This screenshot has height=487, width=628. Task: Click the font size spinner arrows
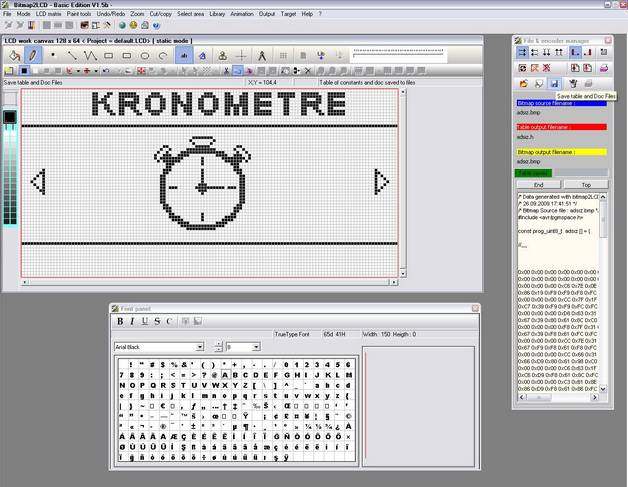tap(219, 347)
